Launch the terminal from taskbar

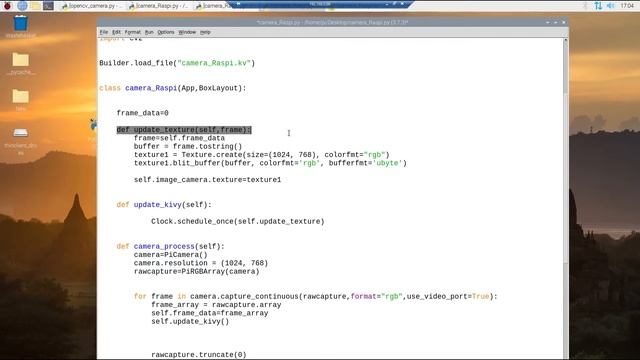point(49,6)
